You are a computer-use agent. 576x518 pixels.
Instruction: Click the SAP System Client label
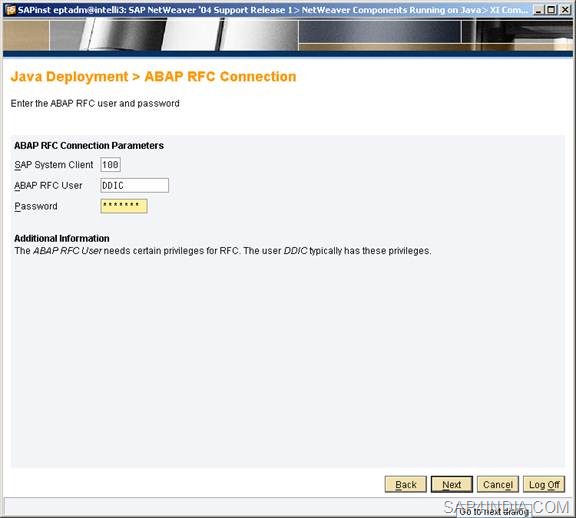pyautogui.click(x=54, y=165)
